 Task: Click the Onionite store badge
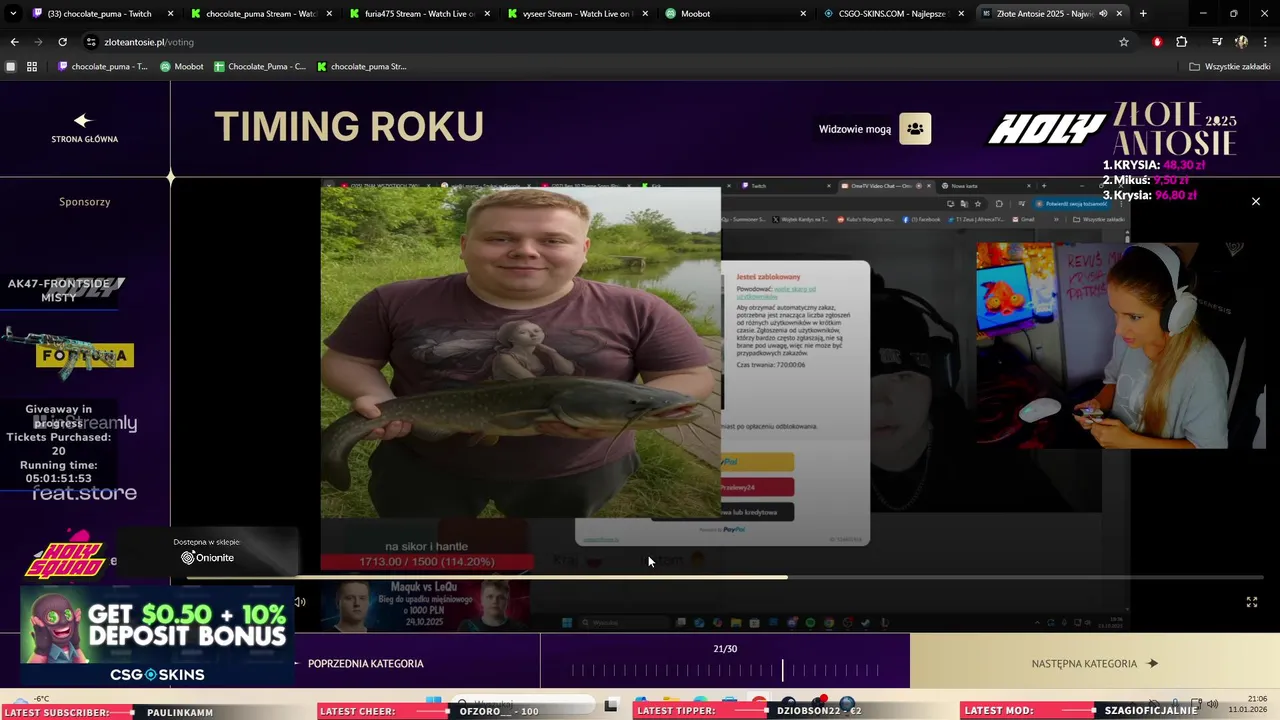click(x=207, y=551)
